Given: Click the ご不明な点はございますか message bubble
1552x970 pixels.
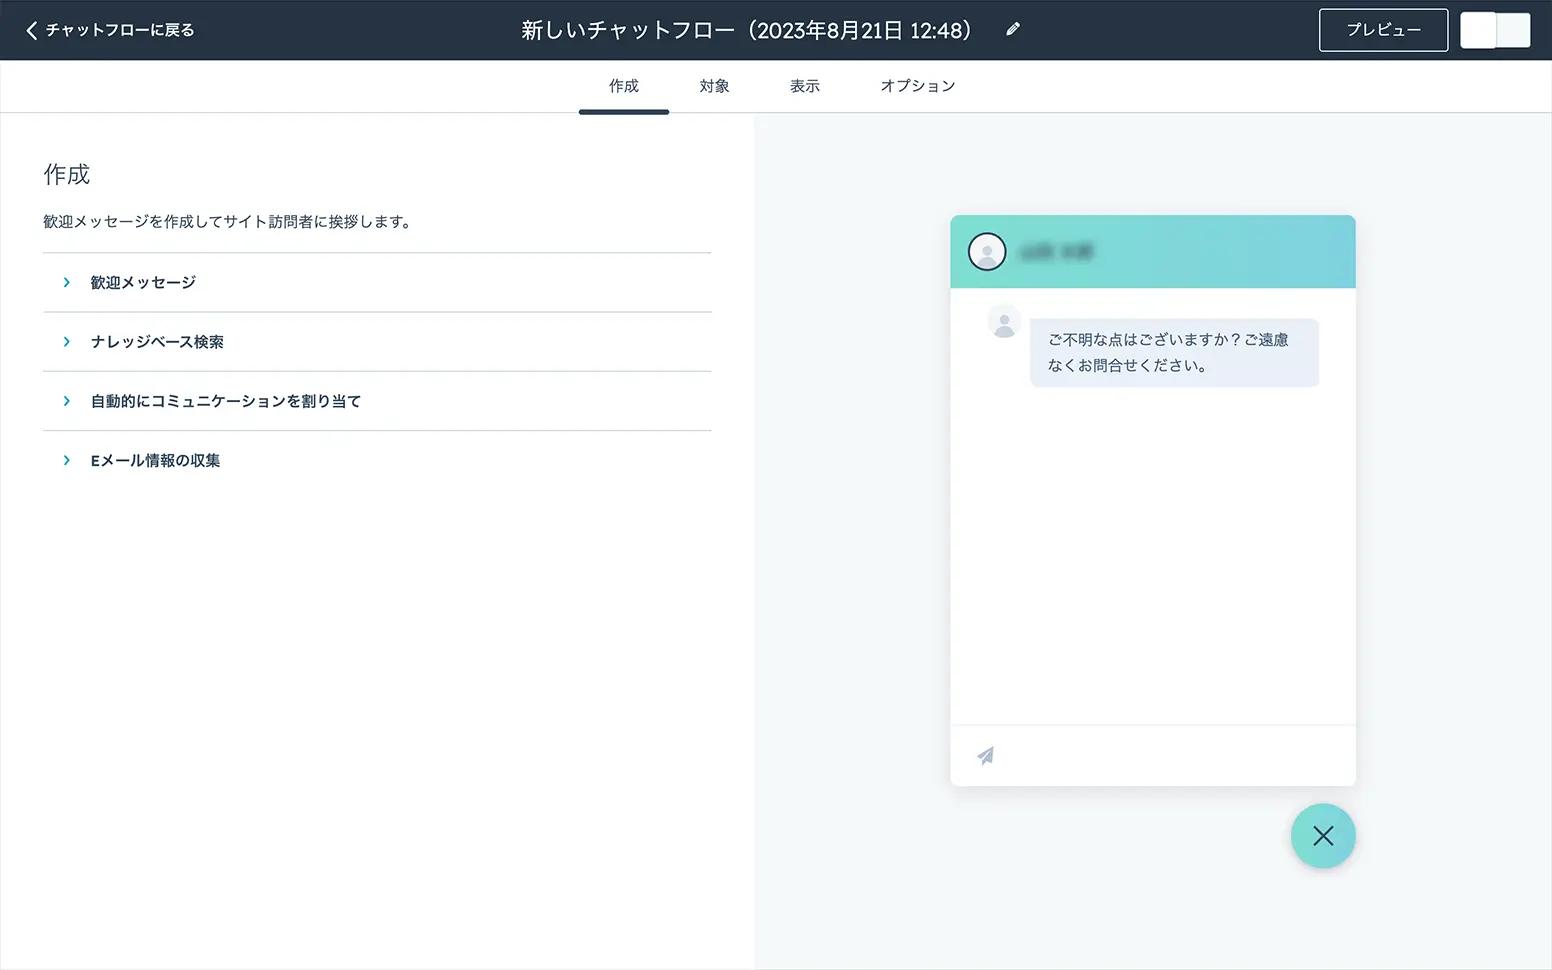Looking at the screenshot, I should pyautogui.click(x=1174, y=353).
